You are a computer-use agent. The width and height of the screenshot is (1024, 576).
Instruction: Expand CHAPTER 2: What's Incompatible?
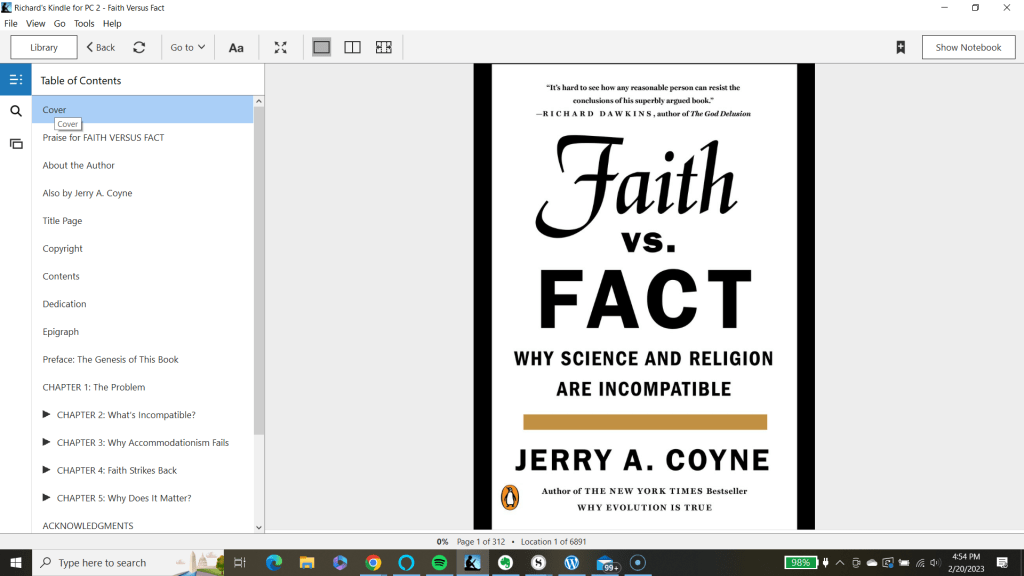(47, 414)
